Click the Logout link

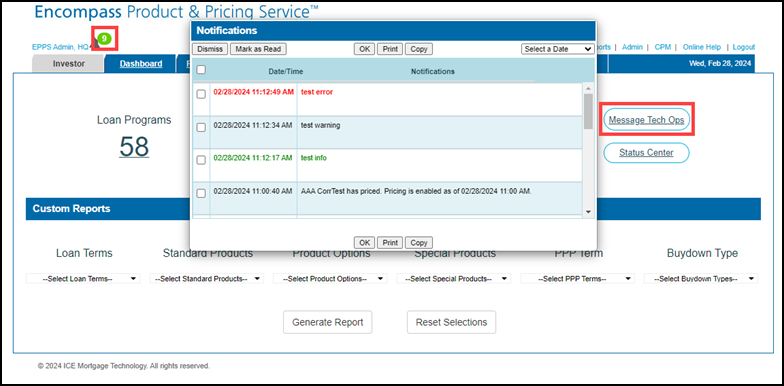[x=744, y=47]
